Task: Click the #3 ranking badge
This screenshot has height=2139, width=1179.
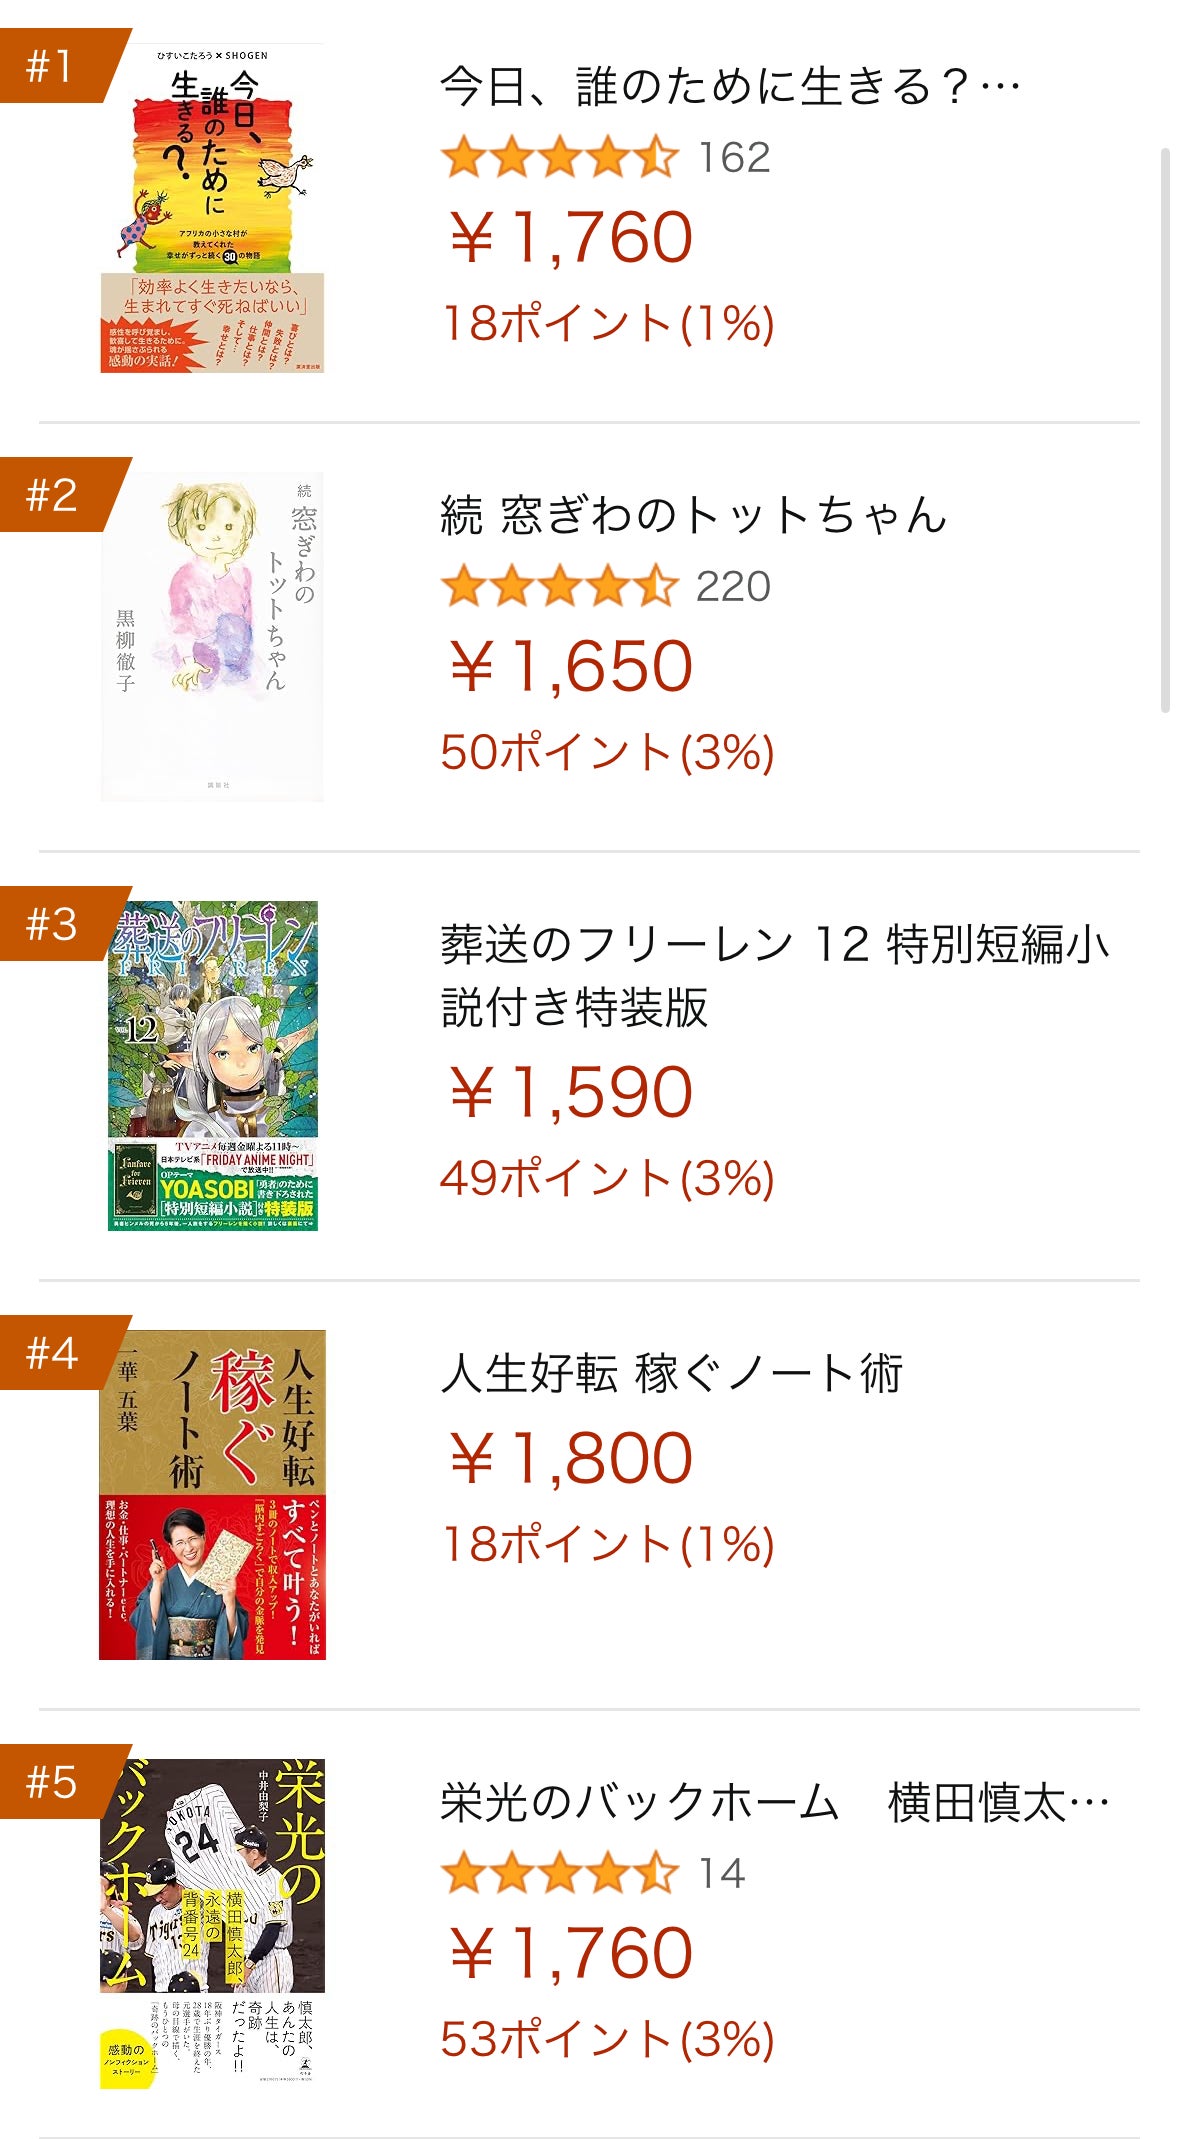Action: [54, 924]
